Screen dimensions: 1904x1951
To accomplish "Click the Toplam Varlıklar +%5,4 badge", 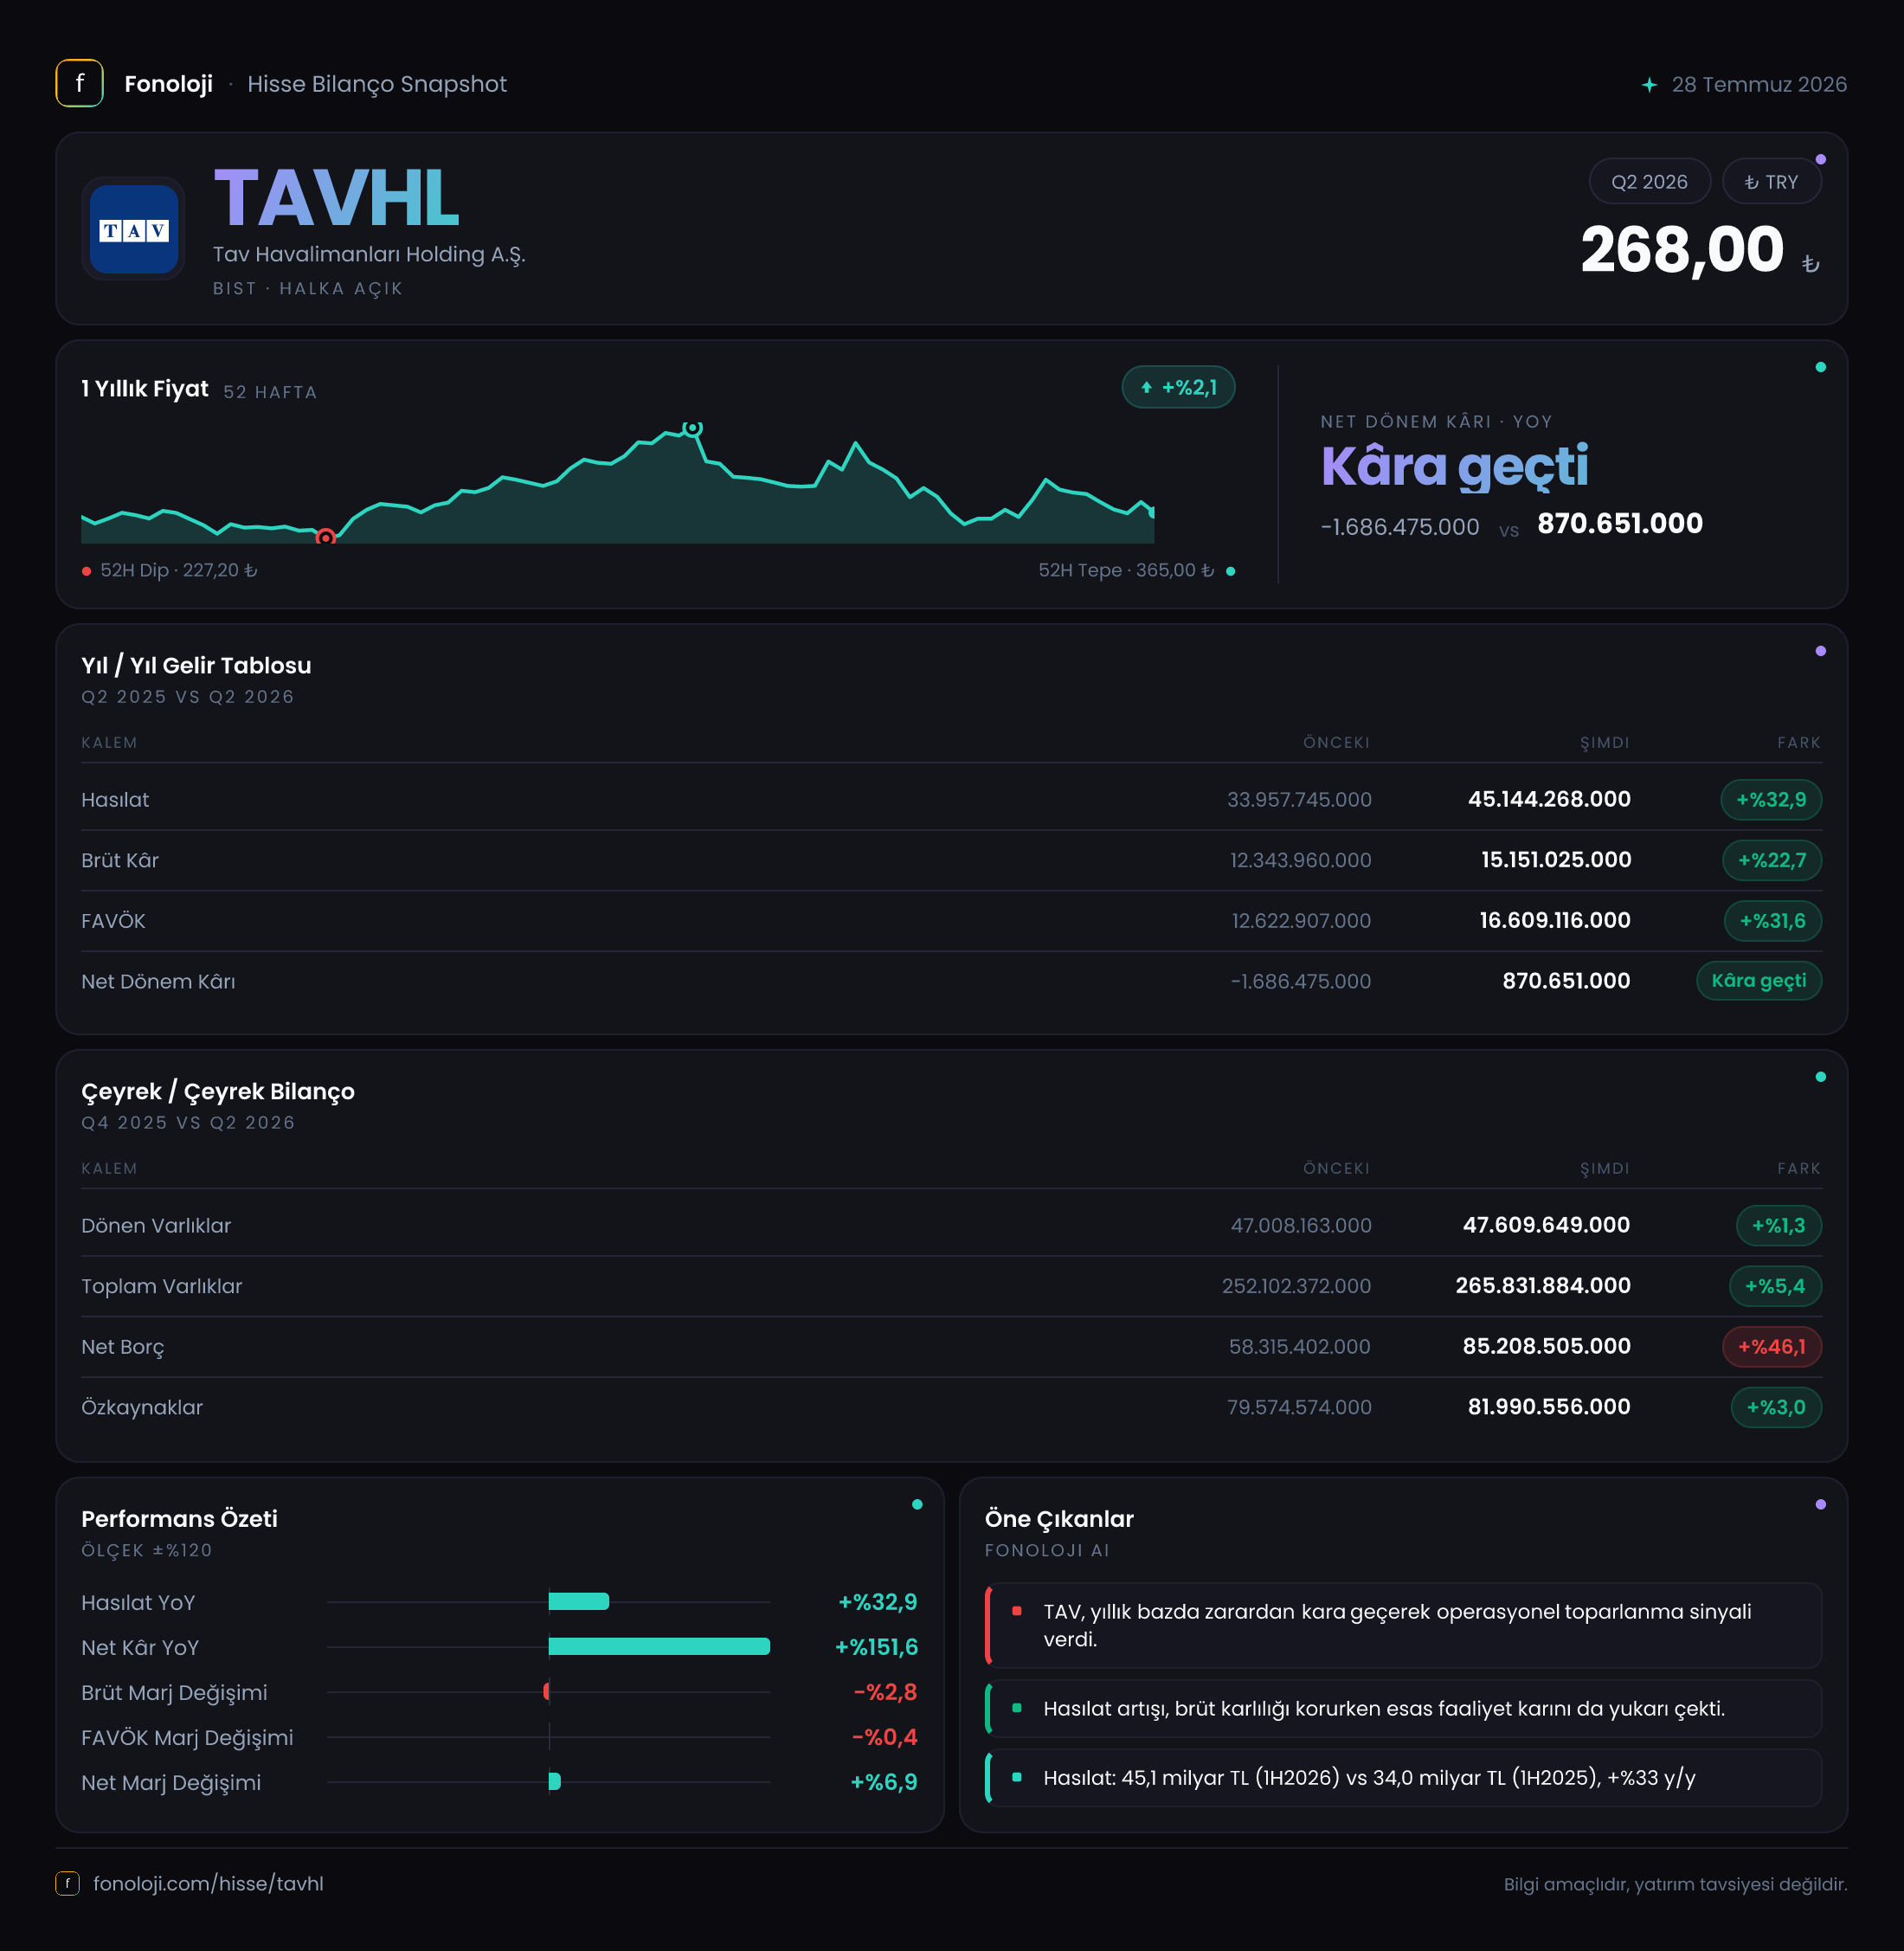I will (1775, 1286).
